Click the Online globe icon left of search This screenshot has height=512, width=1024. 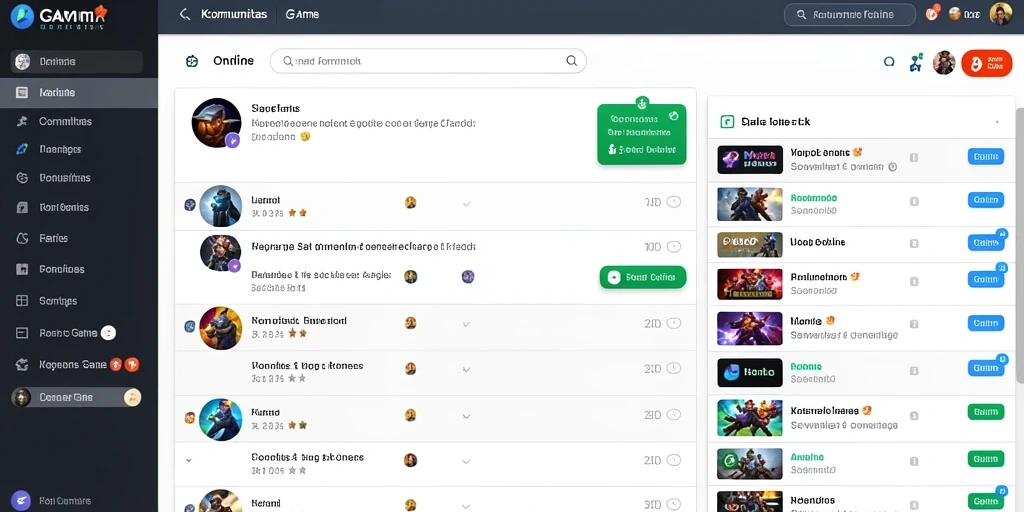pos(191,61)
